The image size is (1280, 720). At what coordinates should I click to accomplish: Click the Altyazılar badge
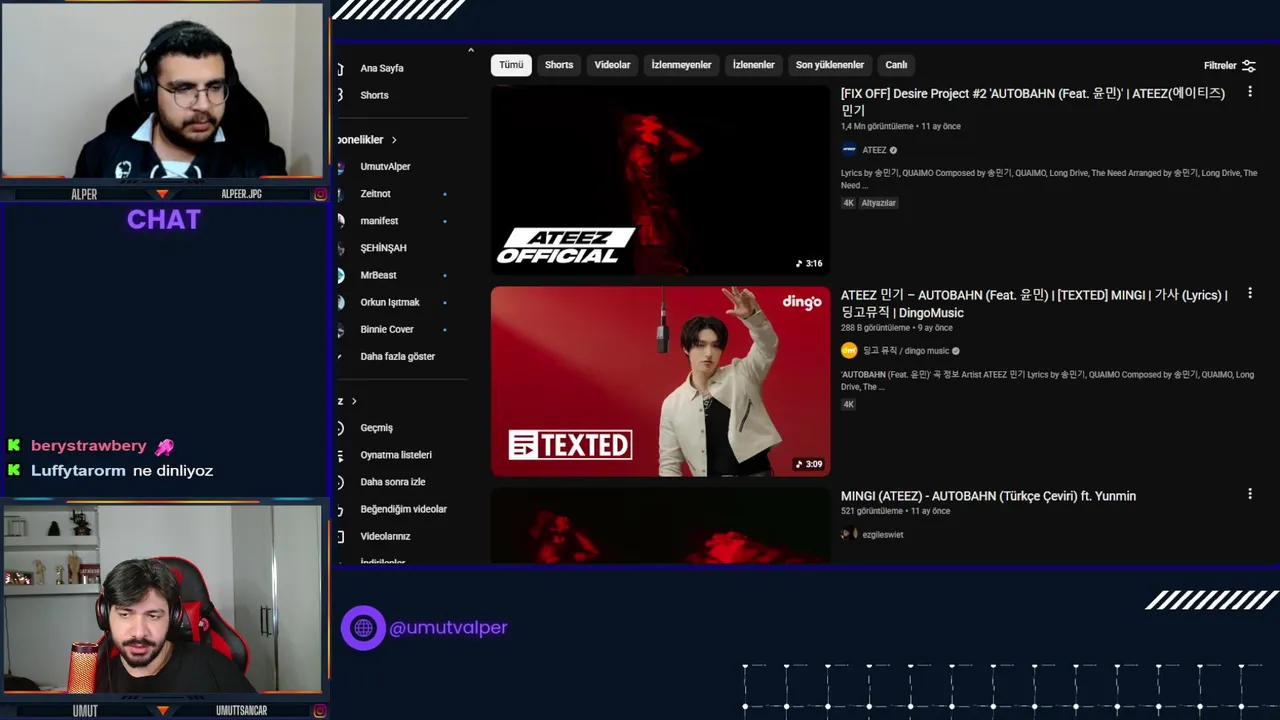pyautogui.click(x=879, y=203)
